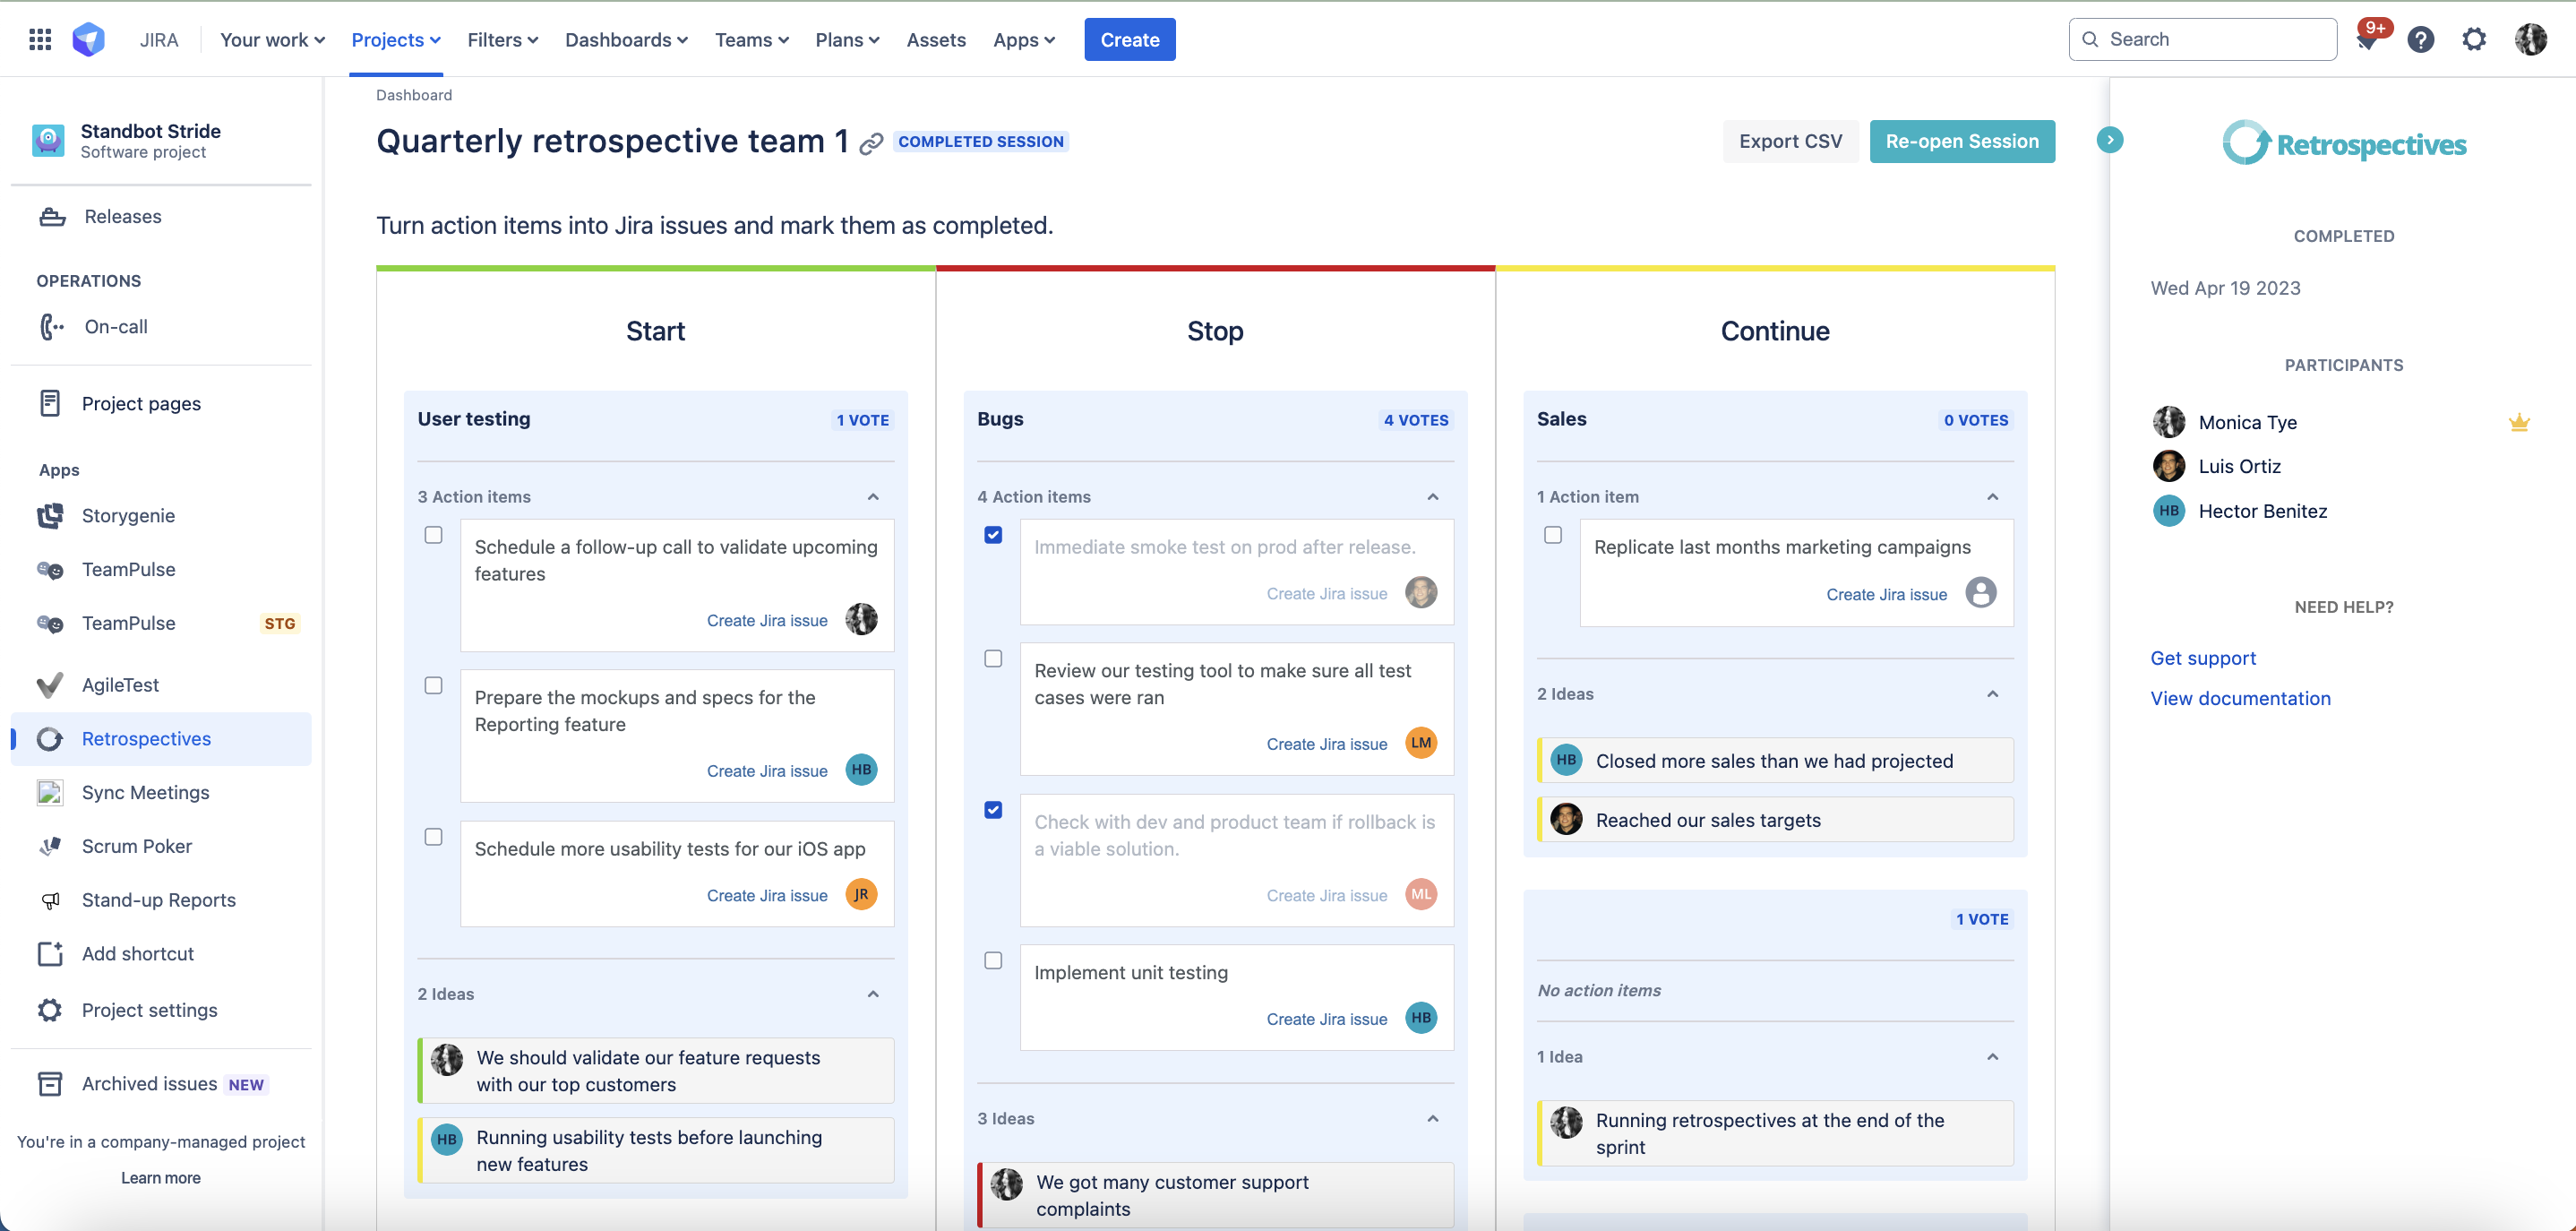
Task: Open the Filters menu
Action: [x=502, y=39]
